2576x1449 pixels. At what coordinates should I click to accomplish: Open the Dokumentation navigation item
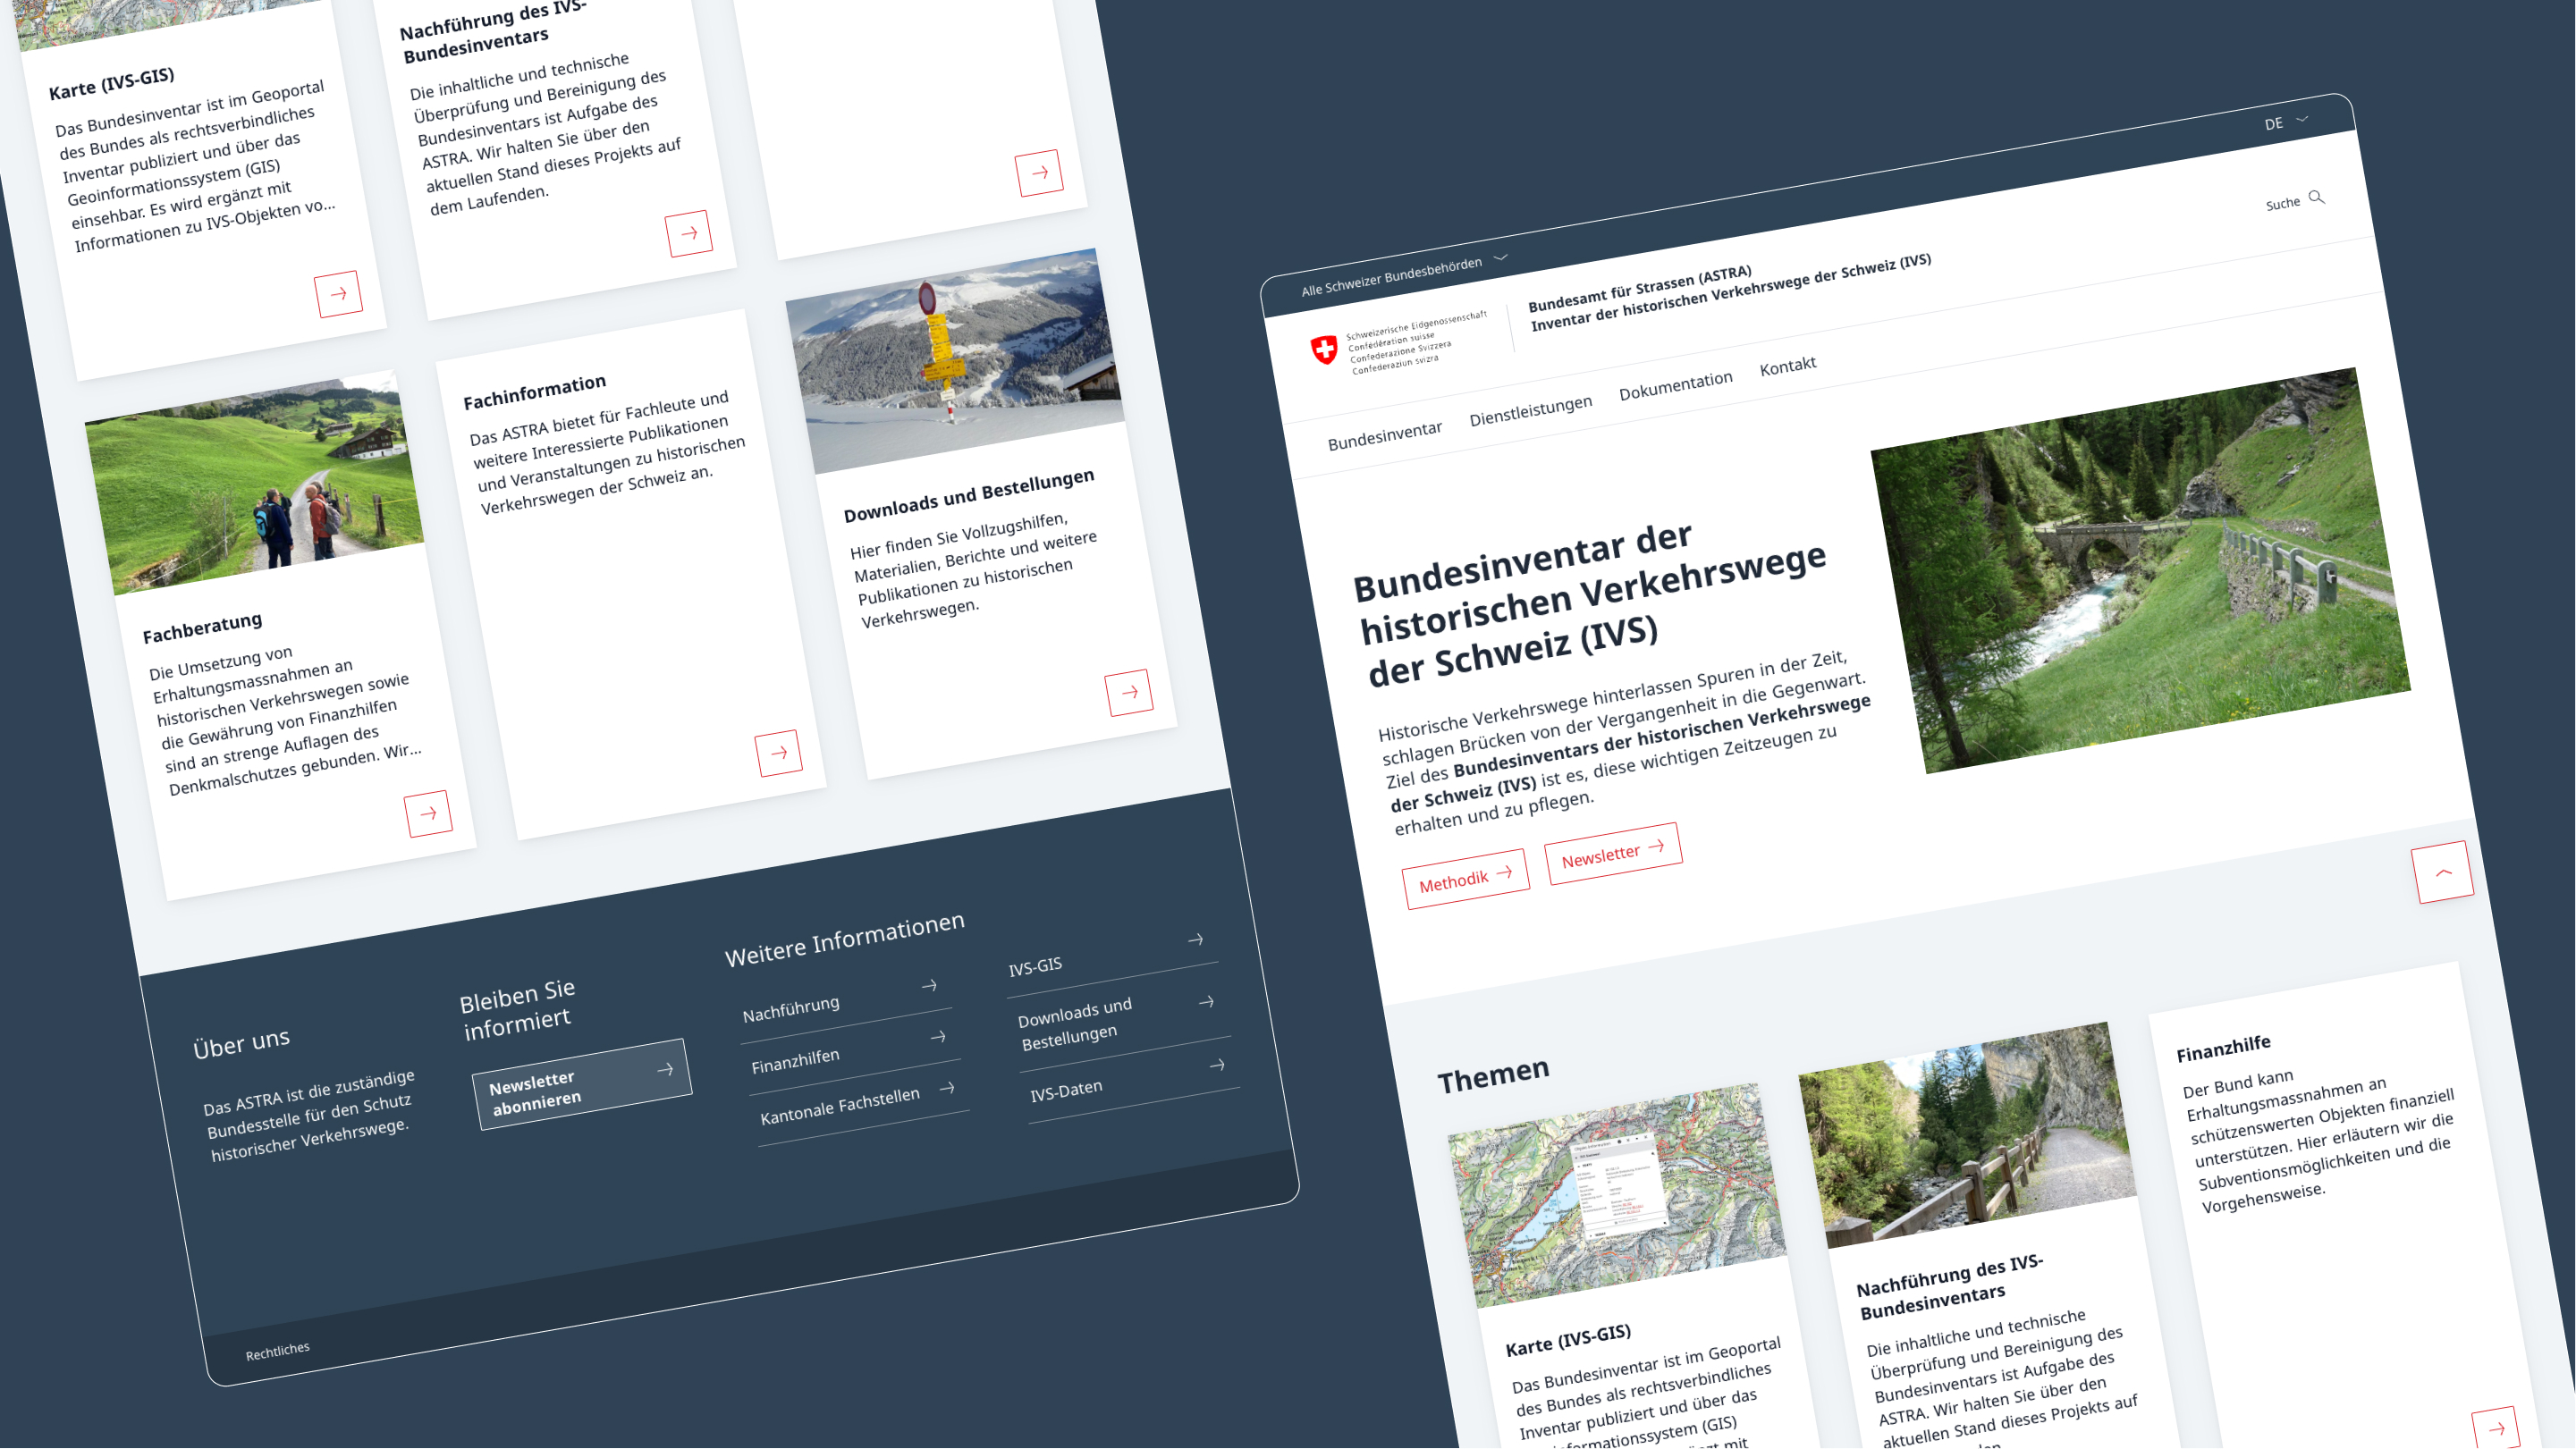pyautogui.click(x=1676, y=385)
